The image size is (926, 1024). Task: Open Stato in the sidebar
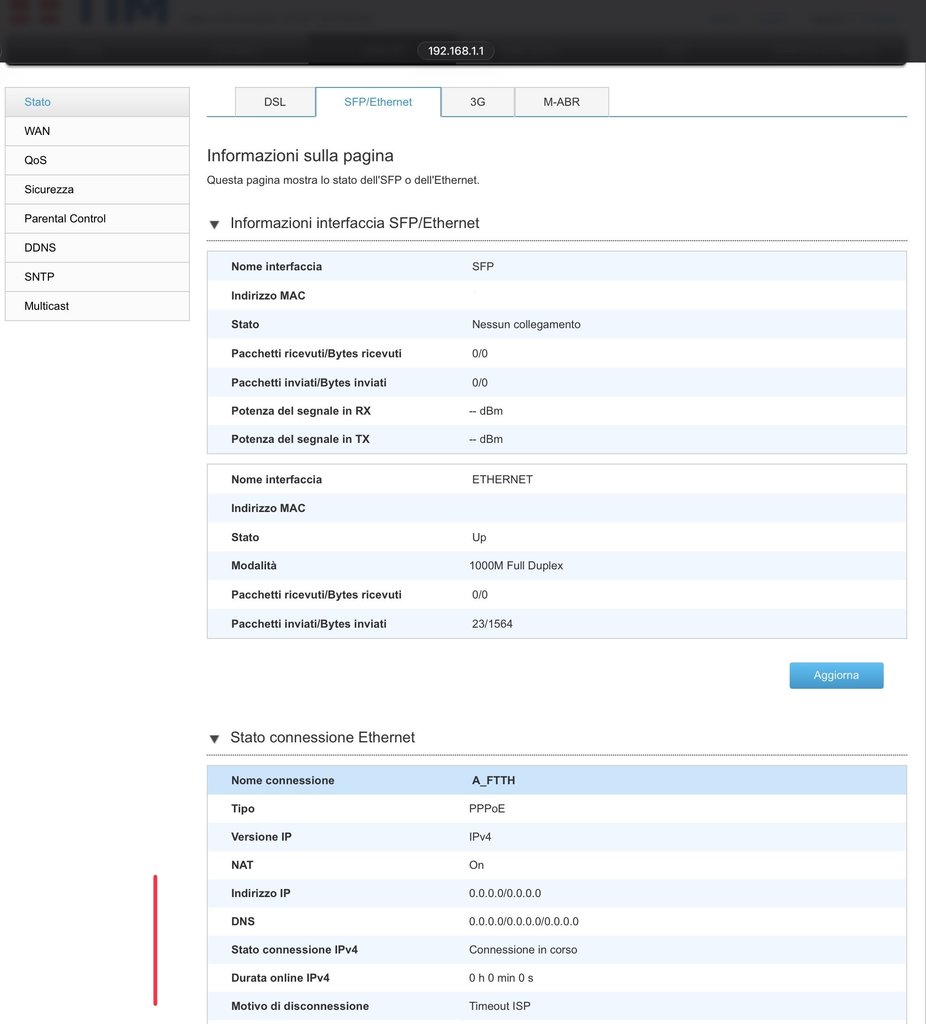click(97, 102)
